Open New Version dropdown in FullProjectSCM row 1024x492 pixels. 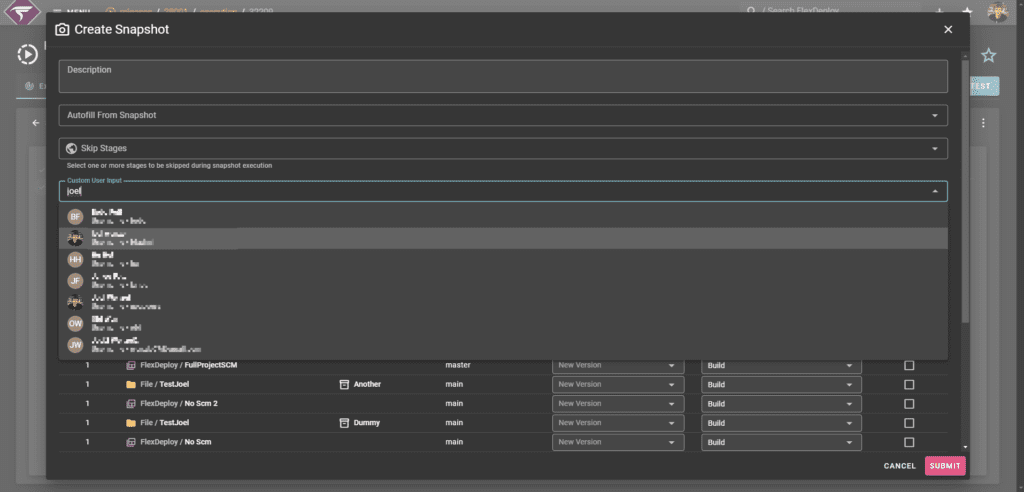click(x=618, y=365)
